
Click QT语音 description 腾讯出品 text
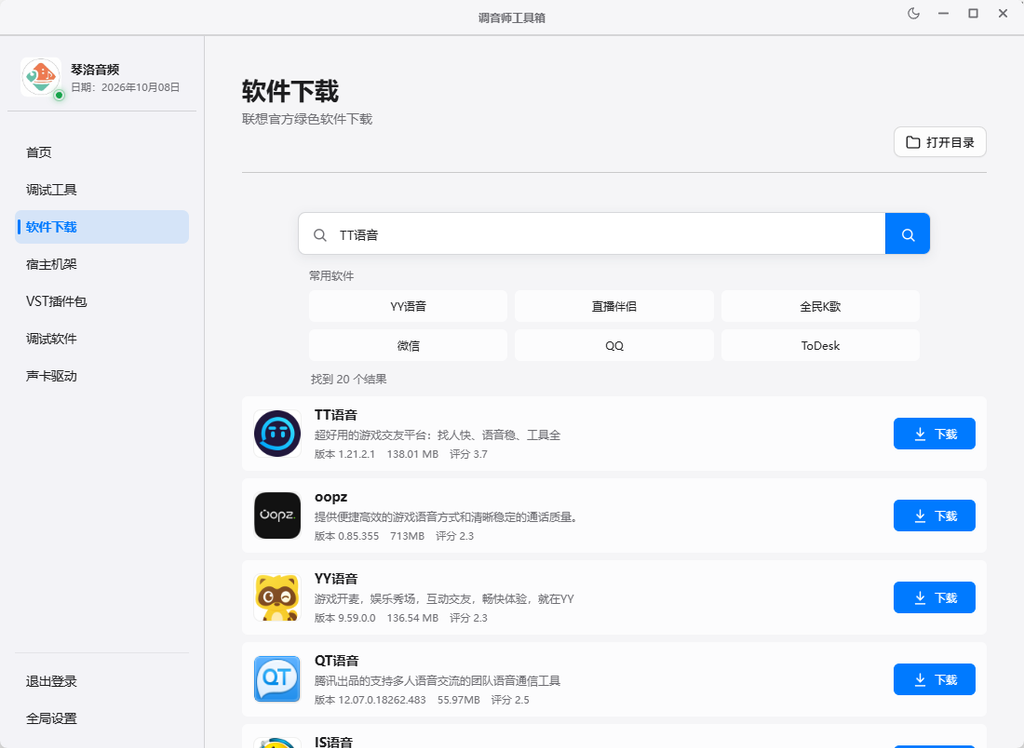coord(438,681)
